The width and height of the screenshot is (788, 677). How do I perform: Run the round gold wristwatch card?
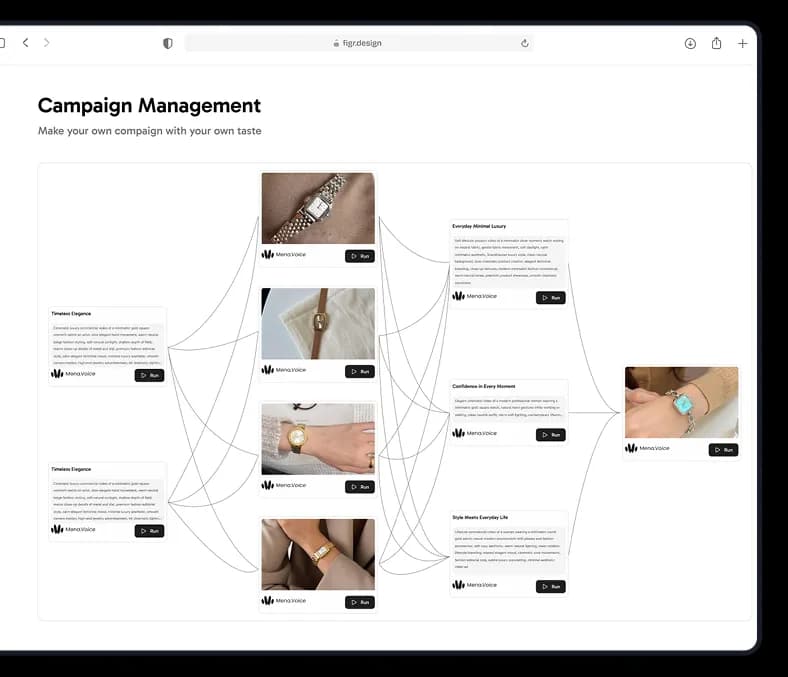(x=360, y=487)
